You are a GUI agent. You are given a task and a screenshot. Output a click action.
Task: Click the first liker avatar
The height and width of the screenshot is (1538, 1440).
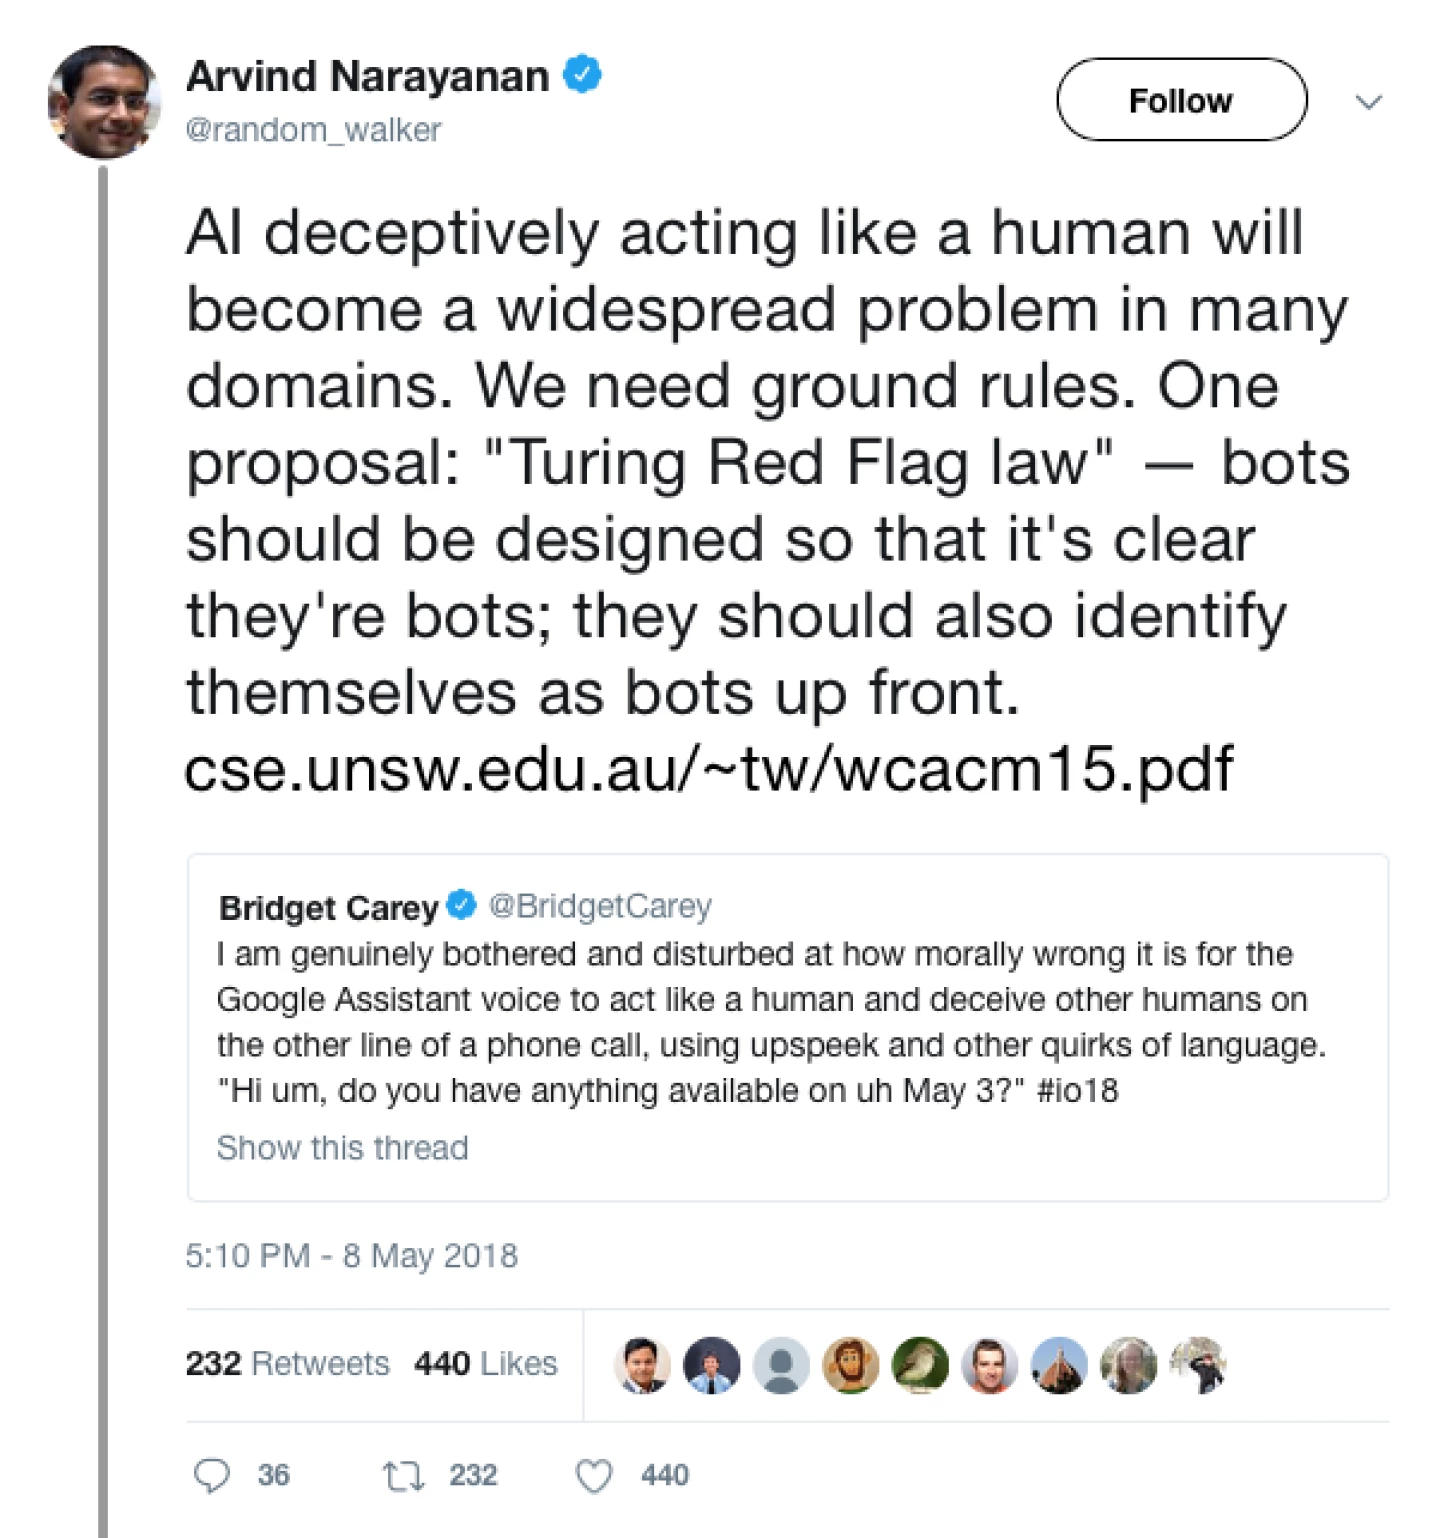(x=642, y=1365)
